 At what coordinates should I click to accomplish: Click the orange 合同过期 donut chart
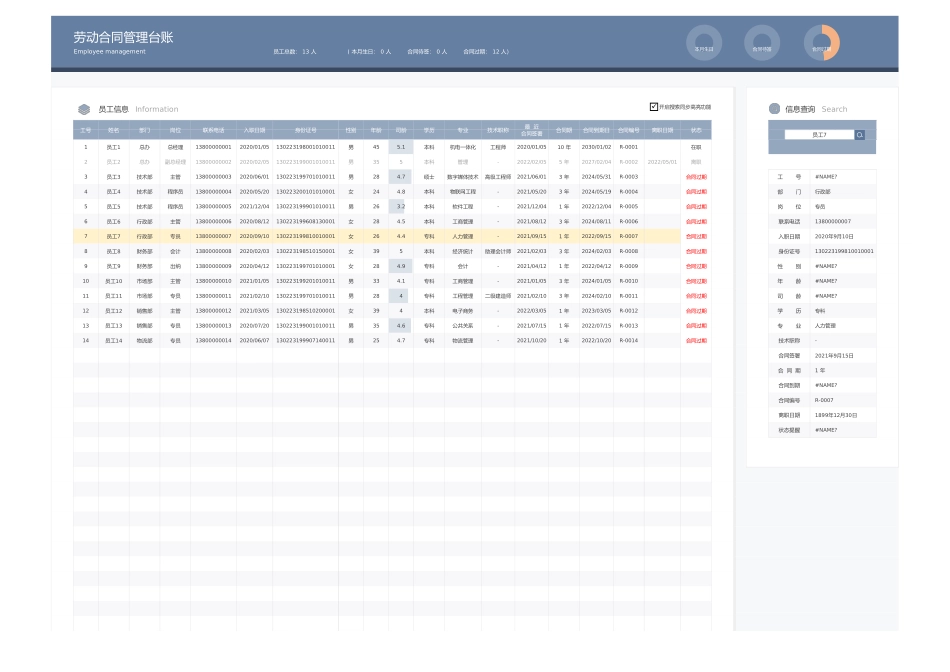pos(821,43)
